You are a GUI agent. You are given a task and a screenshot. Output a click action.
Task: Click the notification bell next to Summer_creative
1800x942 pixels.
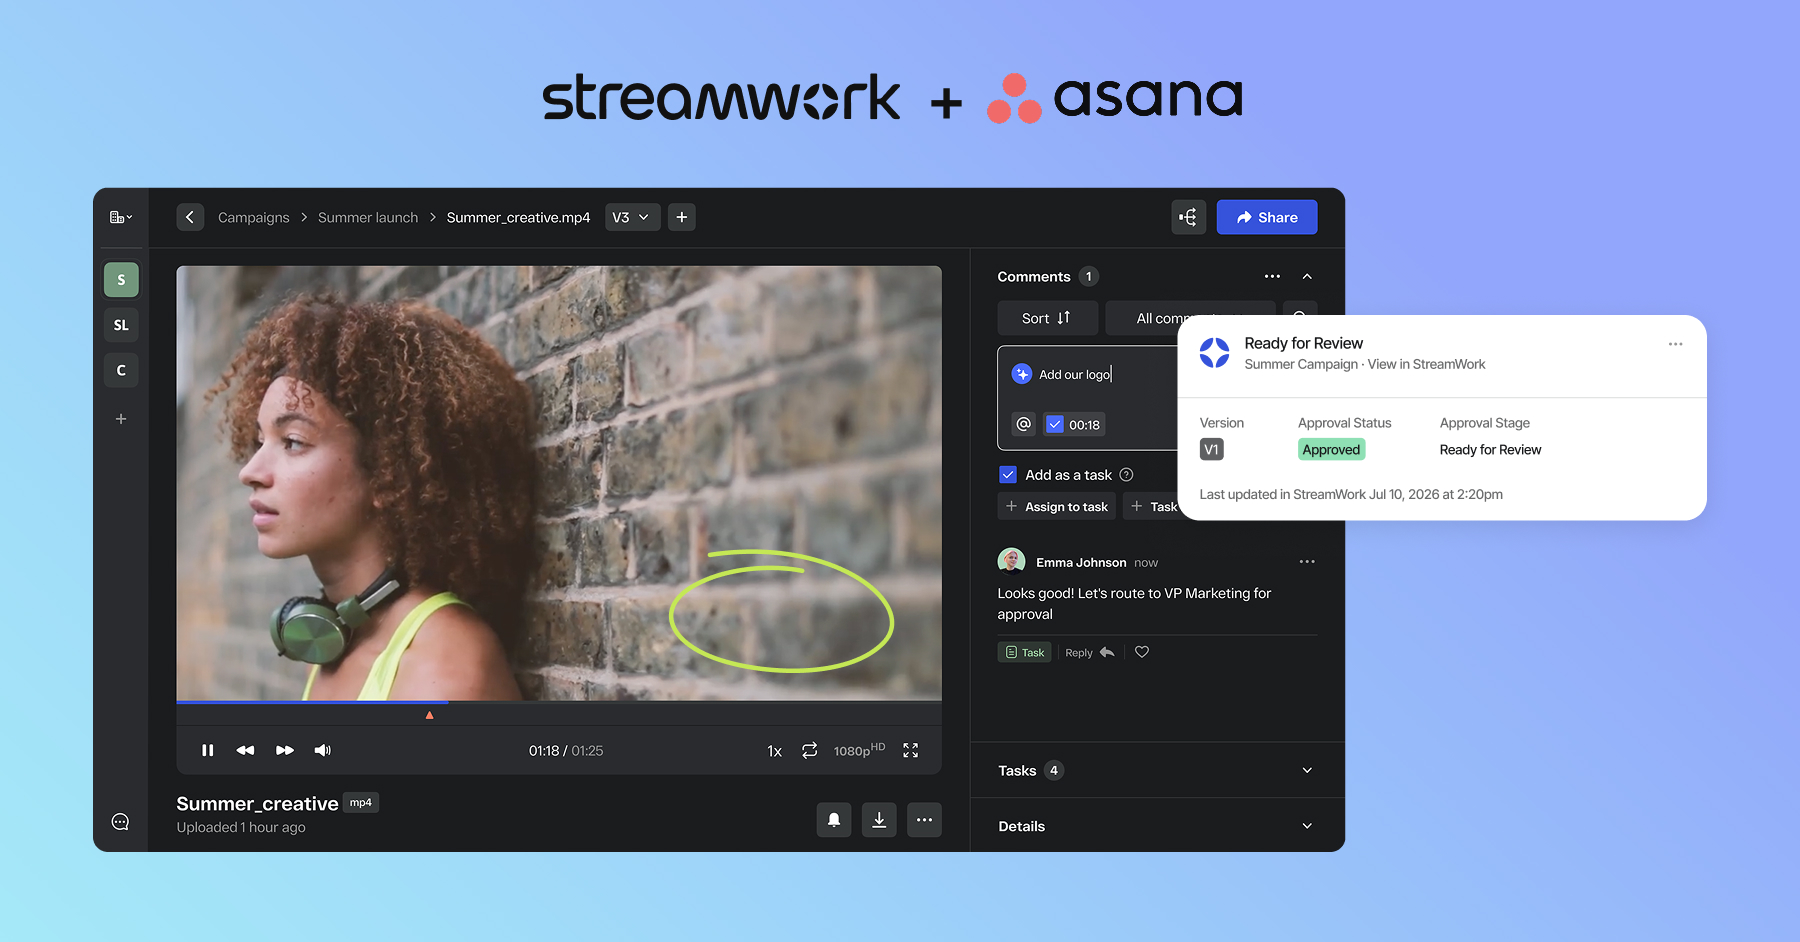(833, 819)
